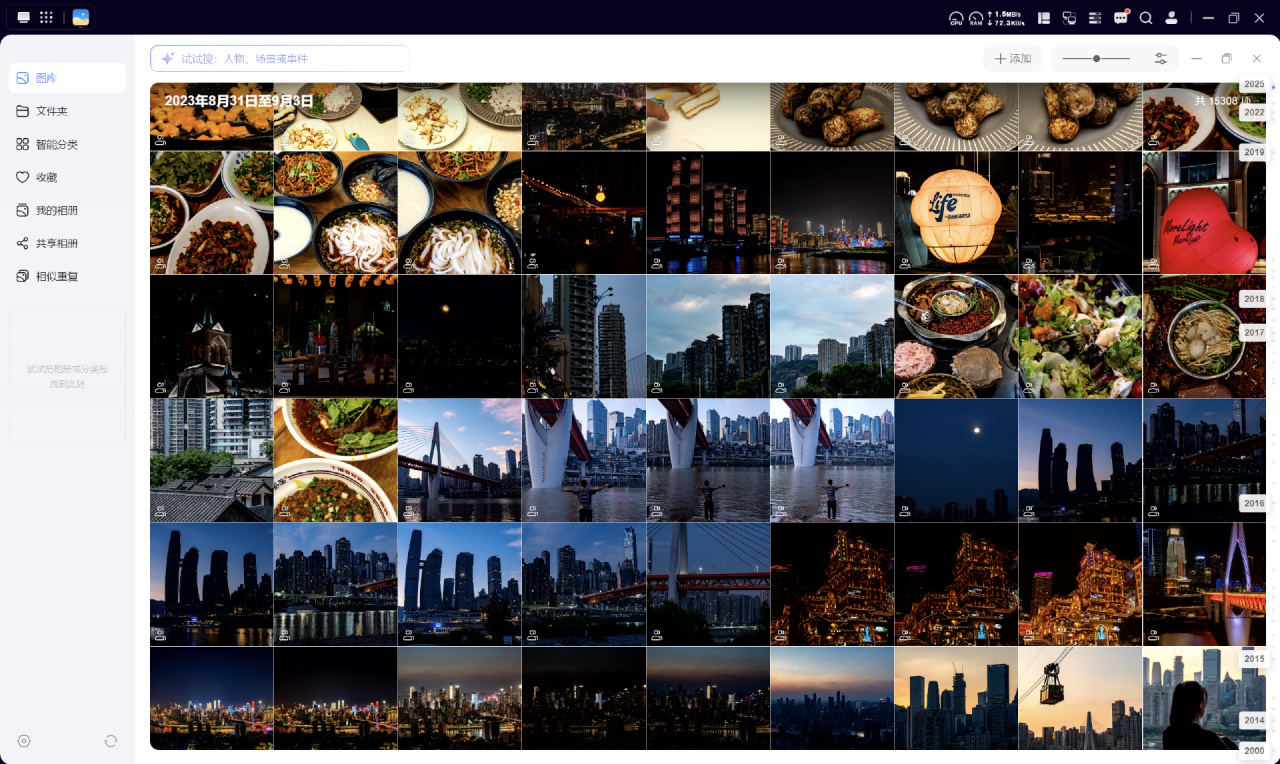Open the church steeple at night photo
This screenshot has height=764, width=1280.
[x=211, y=337]
